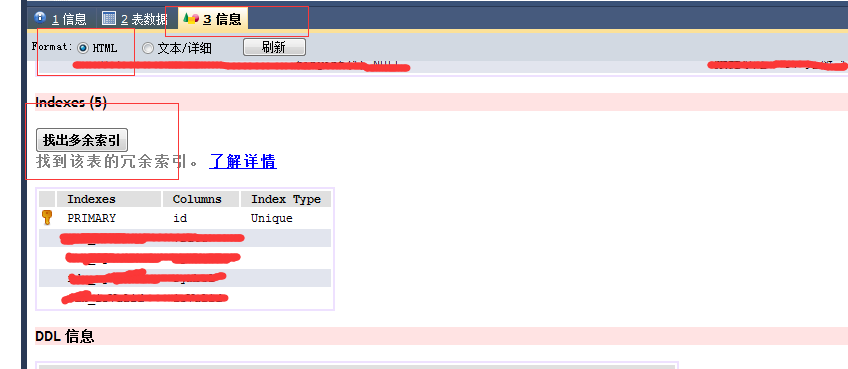
Task: Choose the 文本/详细 format option
Action: point(148,48)
